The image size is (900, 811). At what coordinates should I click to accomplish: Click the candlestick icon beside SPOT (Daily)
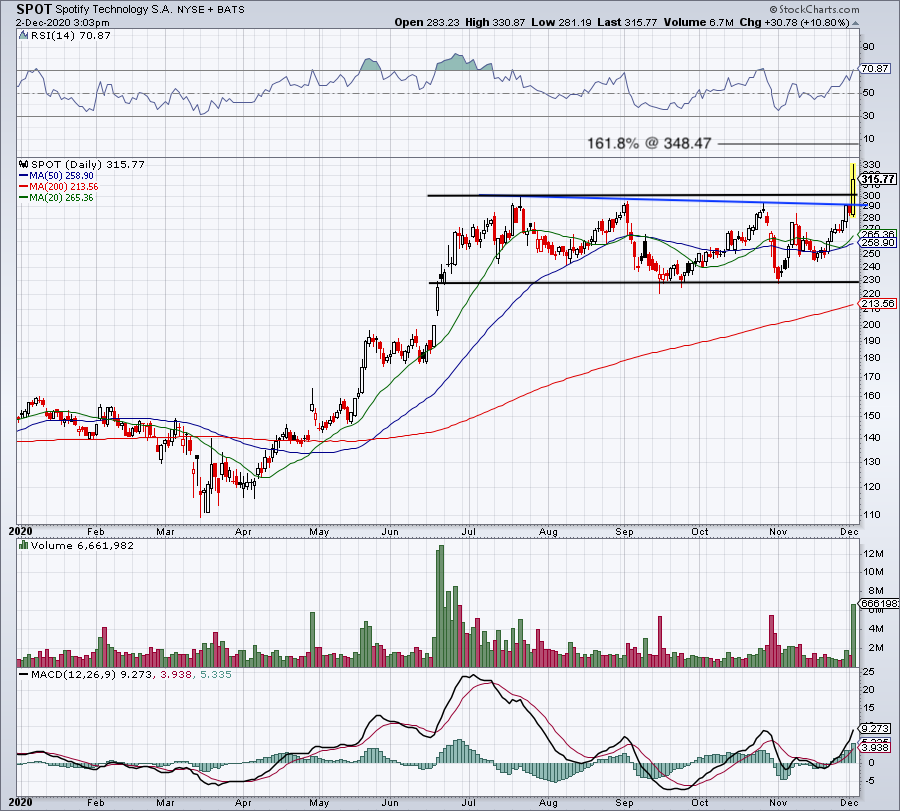(x=24, y=164)
